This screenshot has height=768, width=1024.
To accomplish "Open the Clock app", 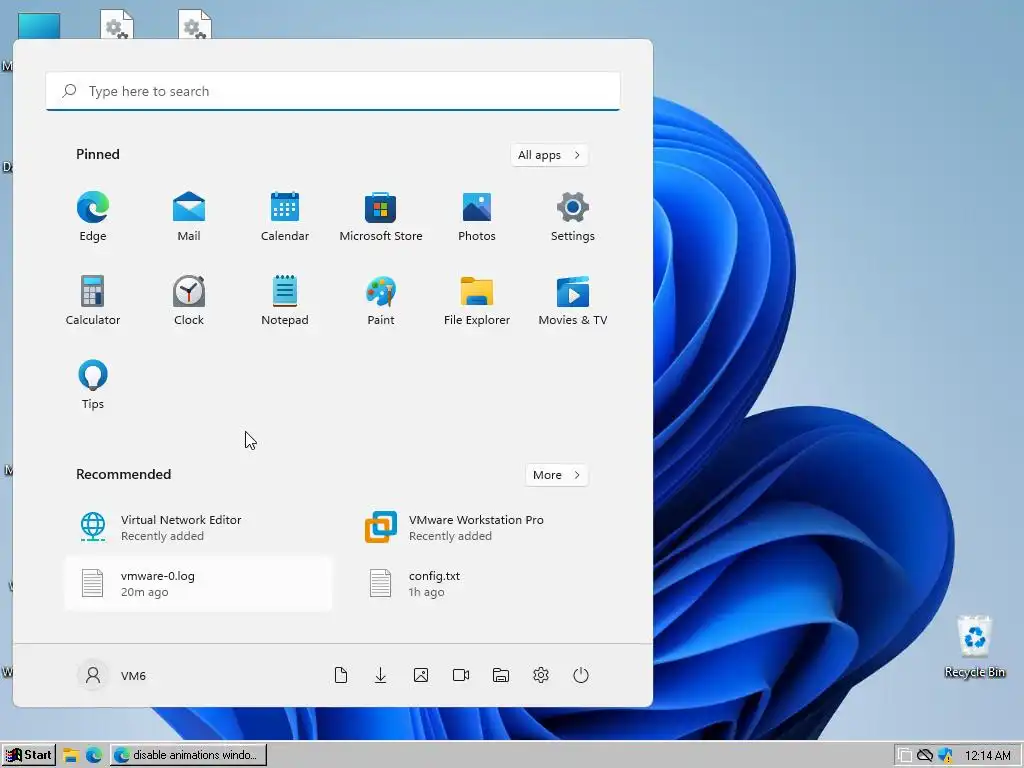I will (x=189, y=300).
